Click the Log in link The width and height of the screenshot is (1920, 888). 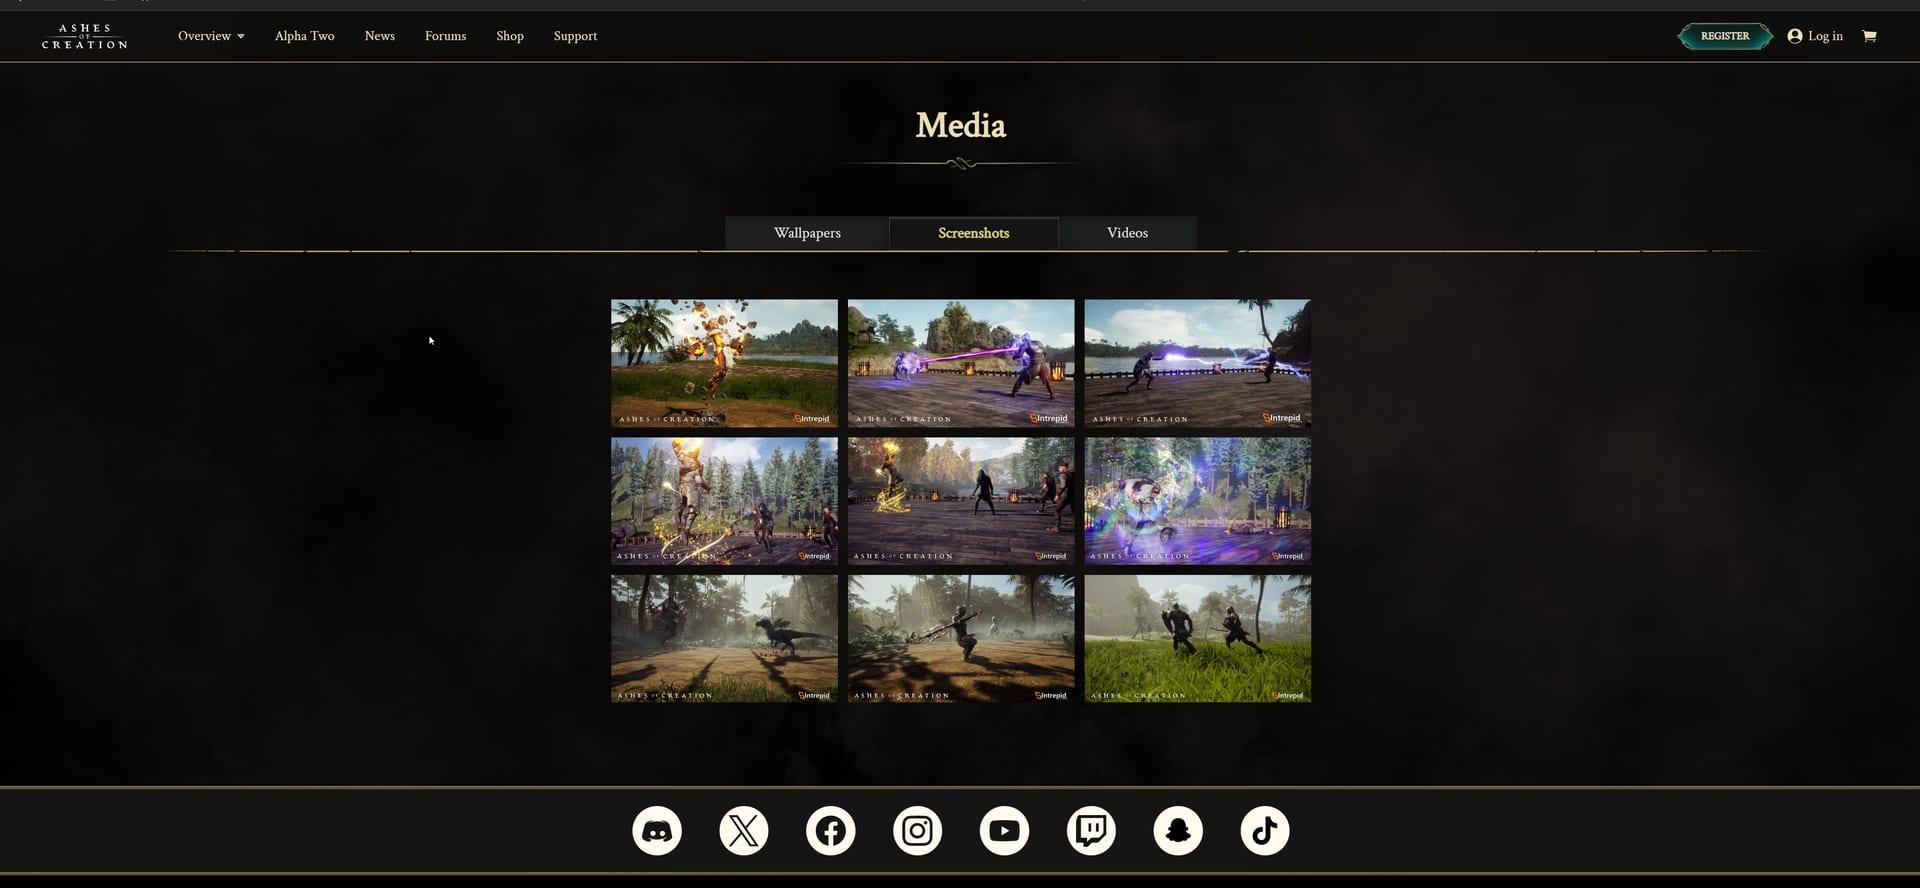point(1815,36)
